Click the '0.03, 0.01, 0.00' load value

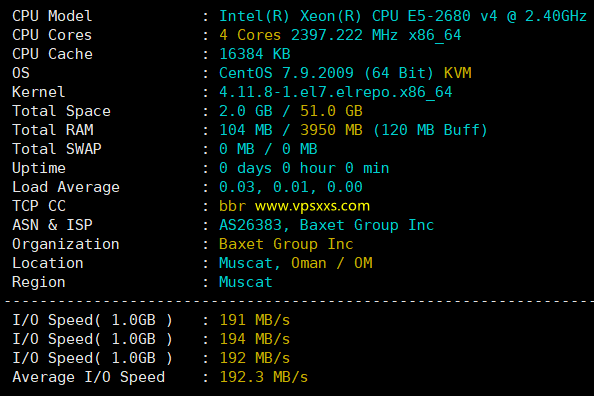coord(291,187)
